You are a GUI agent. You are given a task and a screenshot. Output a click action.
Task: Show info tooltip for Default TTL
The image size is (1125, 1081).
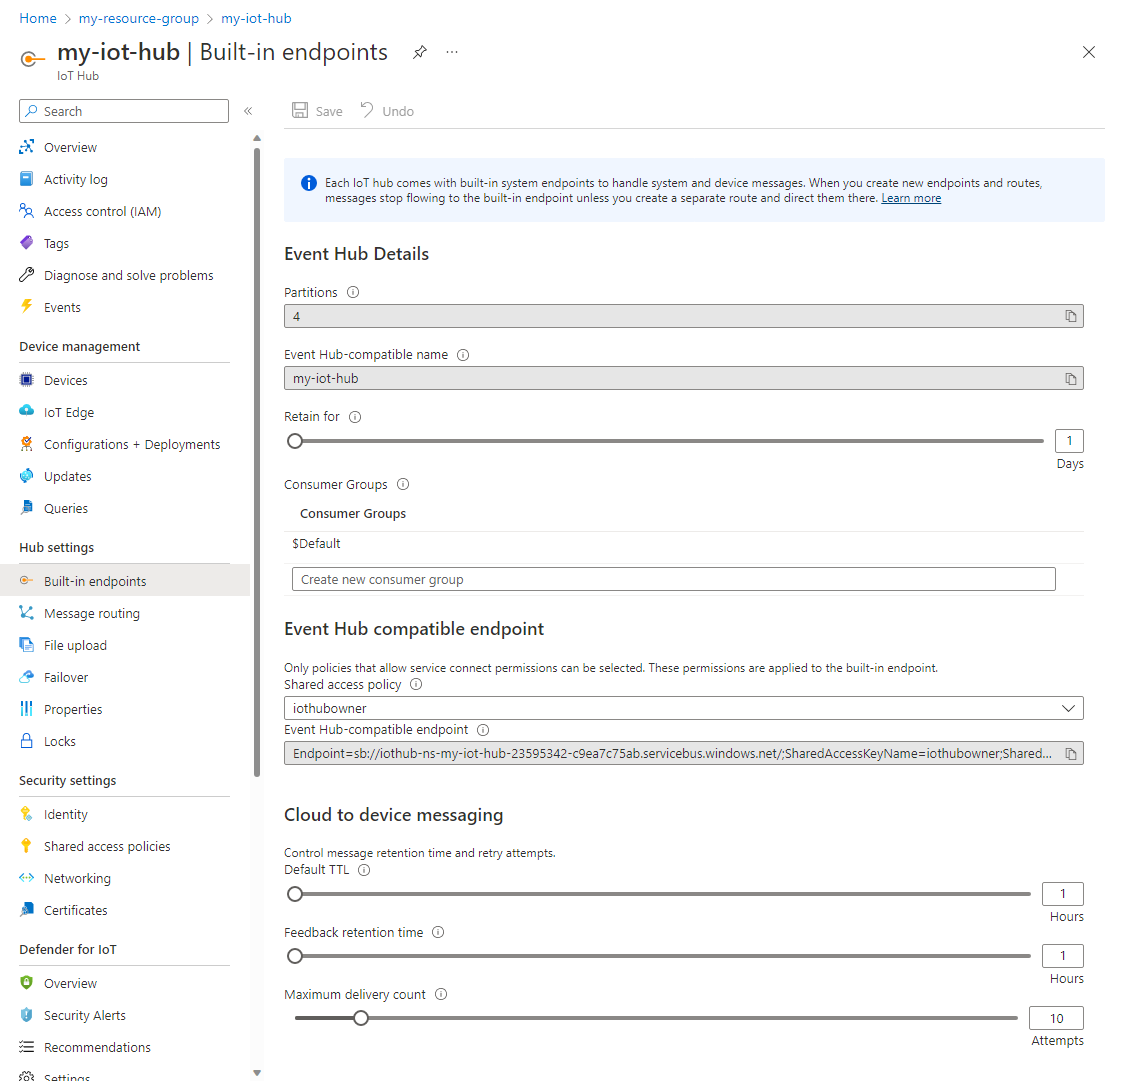click(x=364, y=870)
